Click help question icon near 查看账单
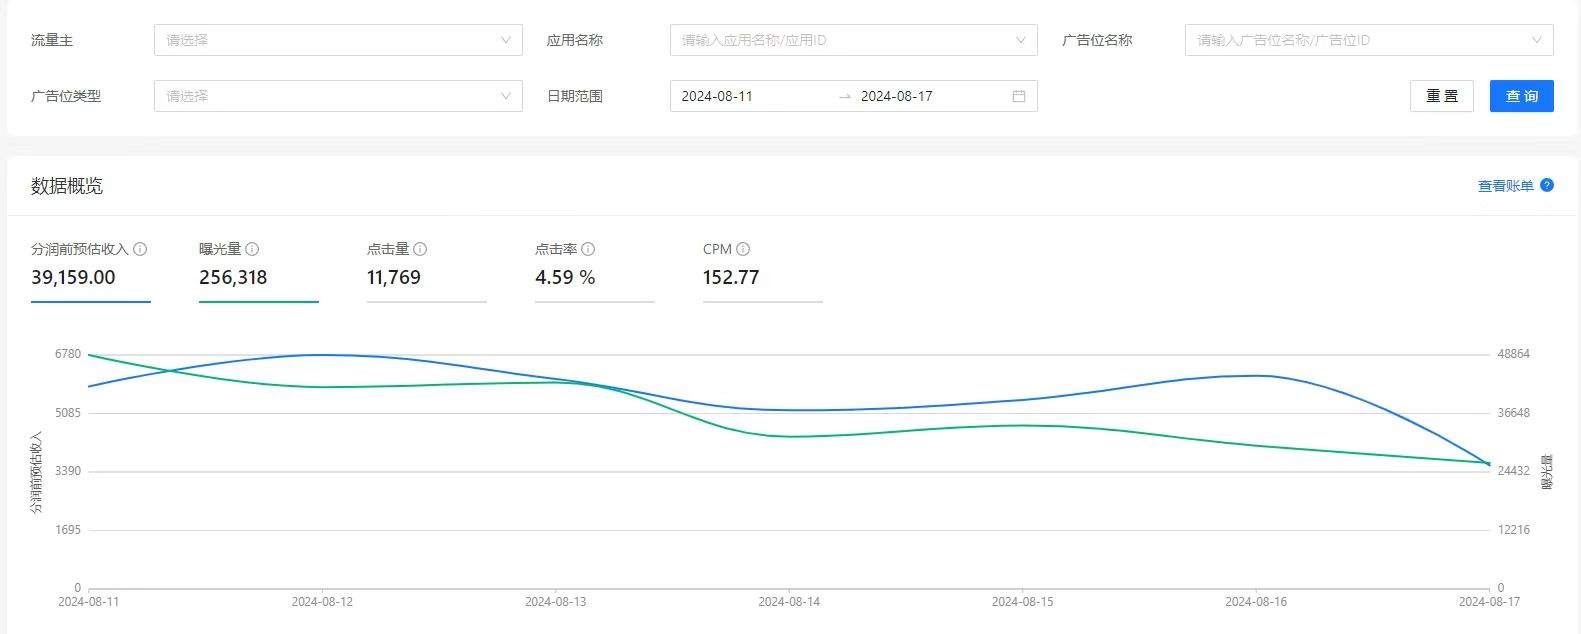This screenshot has height=634, width=1581. click(x=1547, y=185)
